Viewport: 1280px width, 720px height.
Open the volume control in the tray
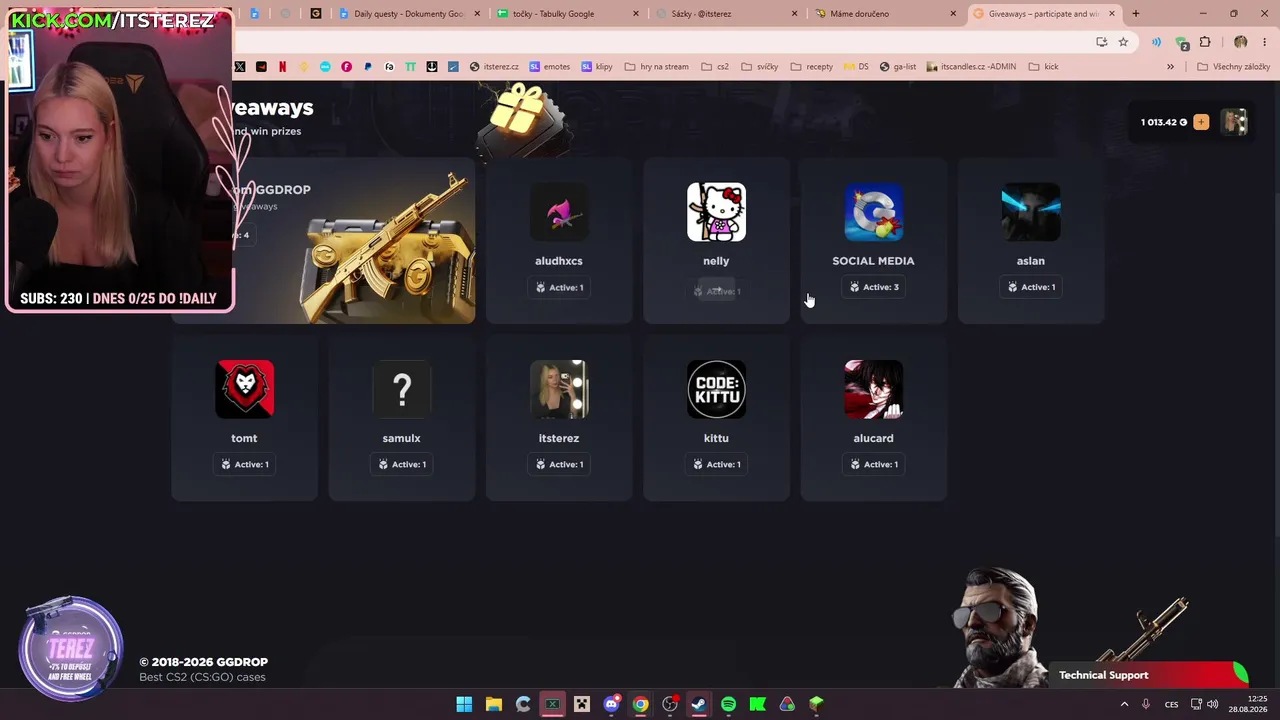[x=1212, y=704]
